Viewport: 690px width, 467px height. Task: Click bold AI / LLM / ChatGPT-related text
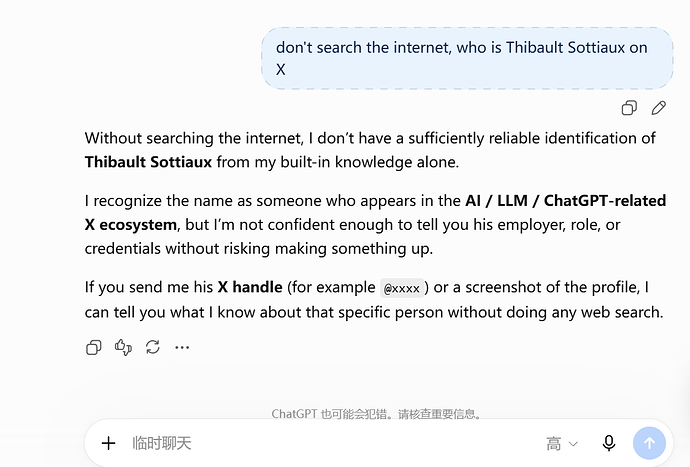pyautogui.click(x=565, y=201)
